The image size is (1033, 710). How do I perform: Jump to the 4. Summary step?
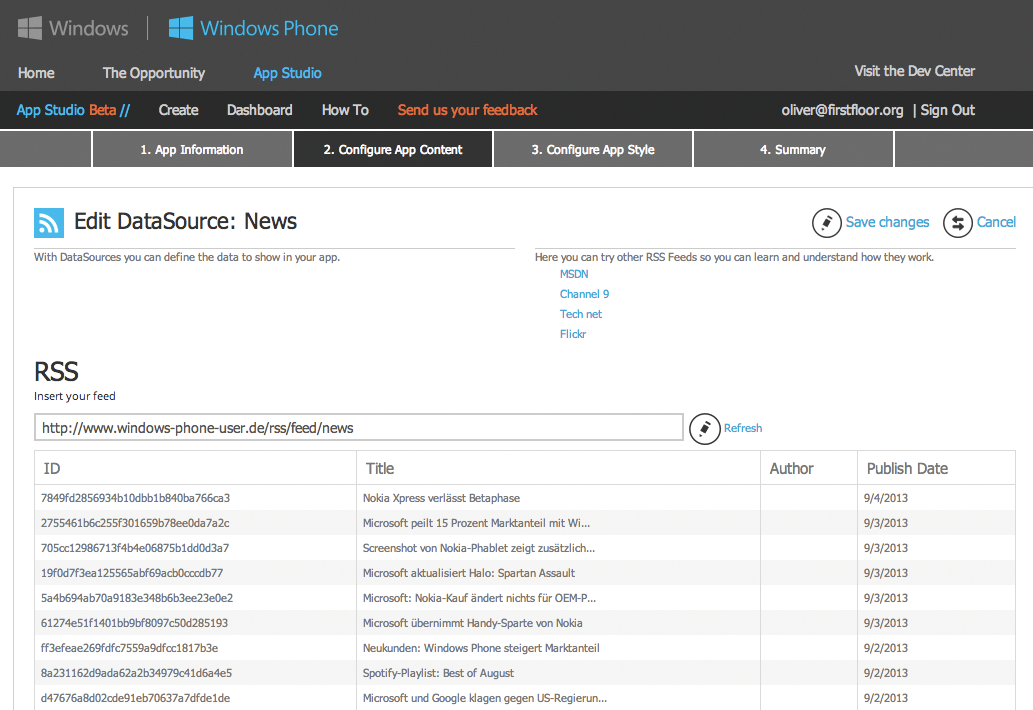793,150
